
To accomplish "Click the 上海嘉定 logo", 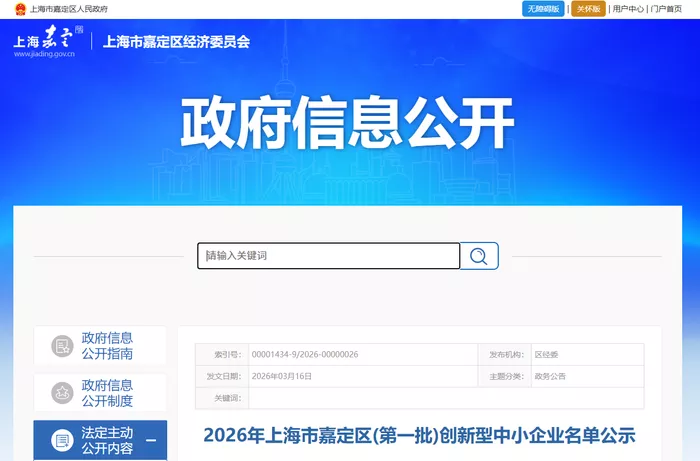I will click(x=48, y=41).
